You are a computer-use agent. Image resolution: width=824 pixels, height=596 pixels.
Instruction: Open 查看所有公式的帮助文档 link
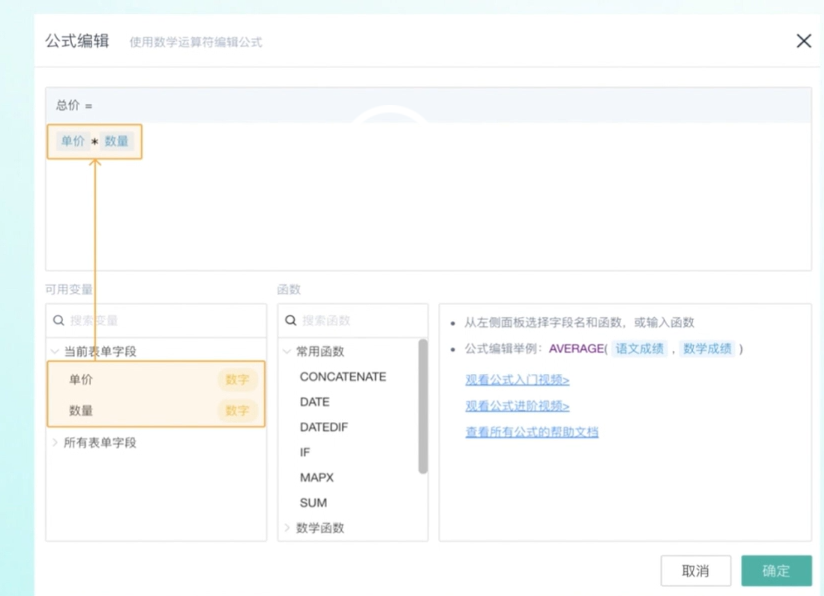click(532, 432)
